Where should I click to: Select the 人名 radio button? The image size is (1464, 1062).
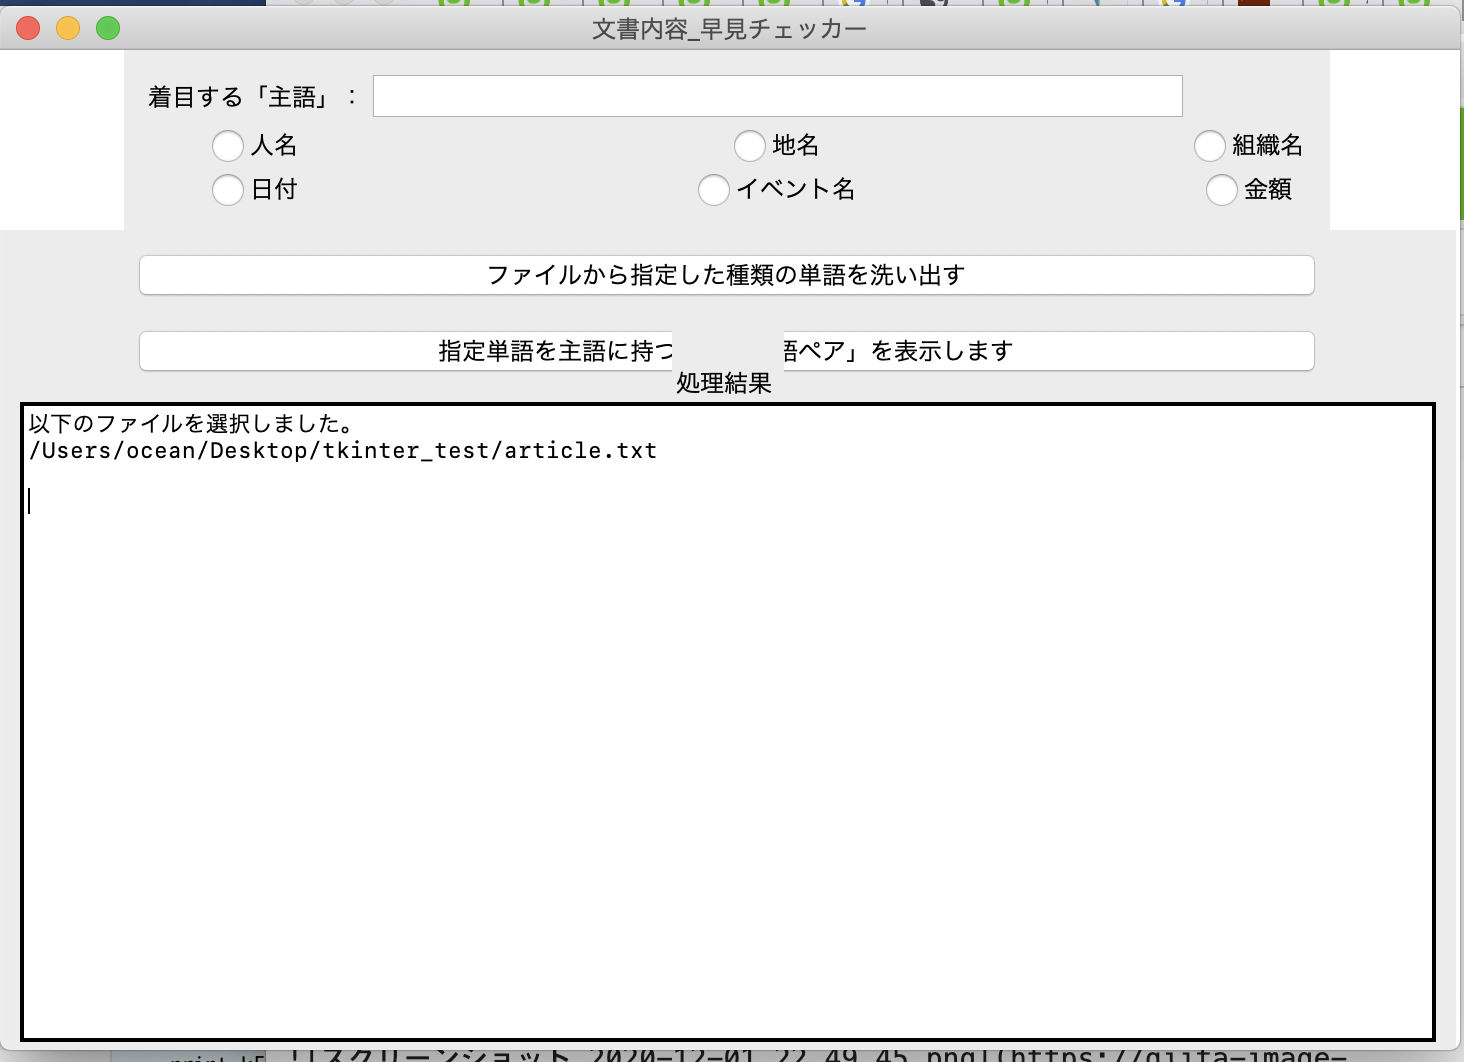coord(227,146)
